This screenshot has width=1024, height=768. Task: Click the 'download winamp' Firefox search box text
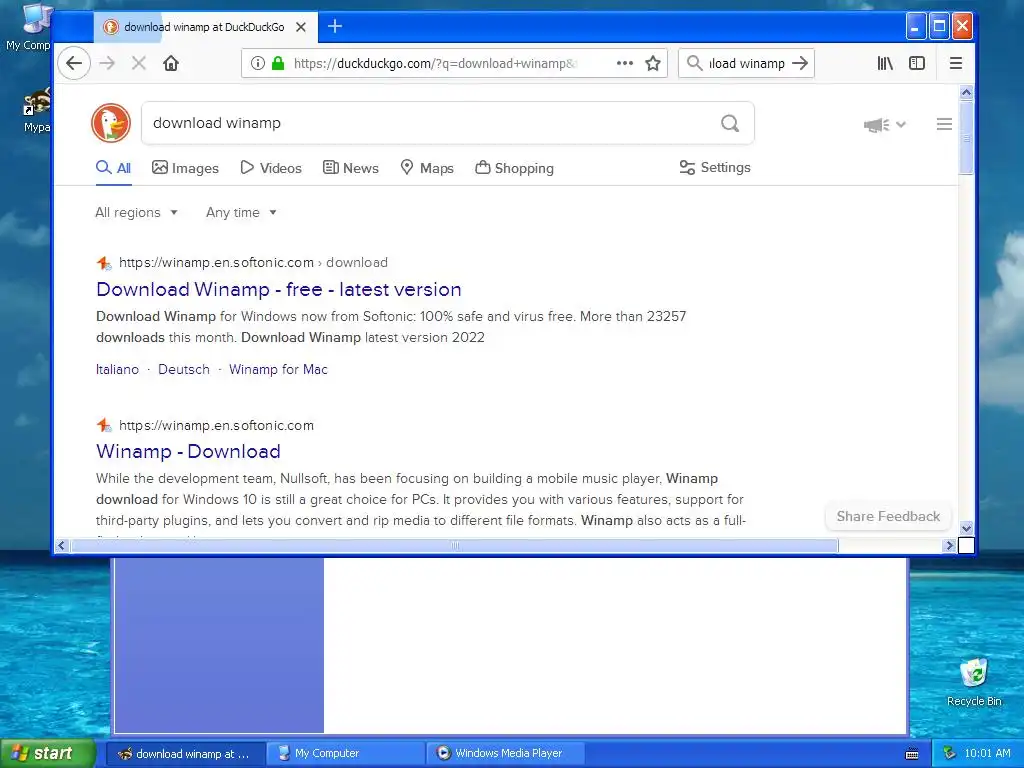[x=746, y=63]
